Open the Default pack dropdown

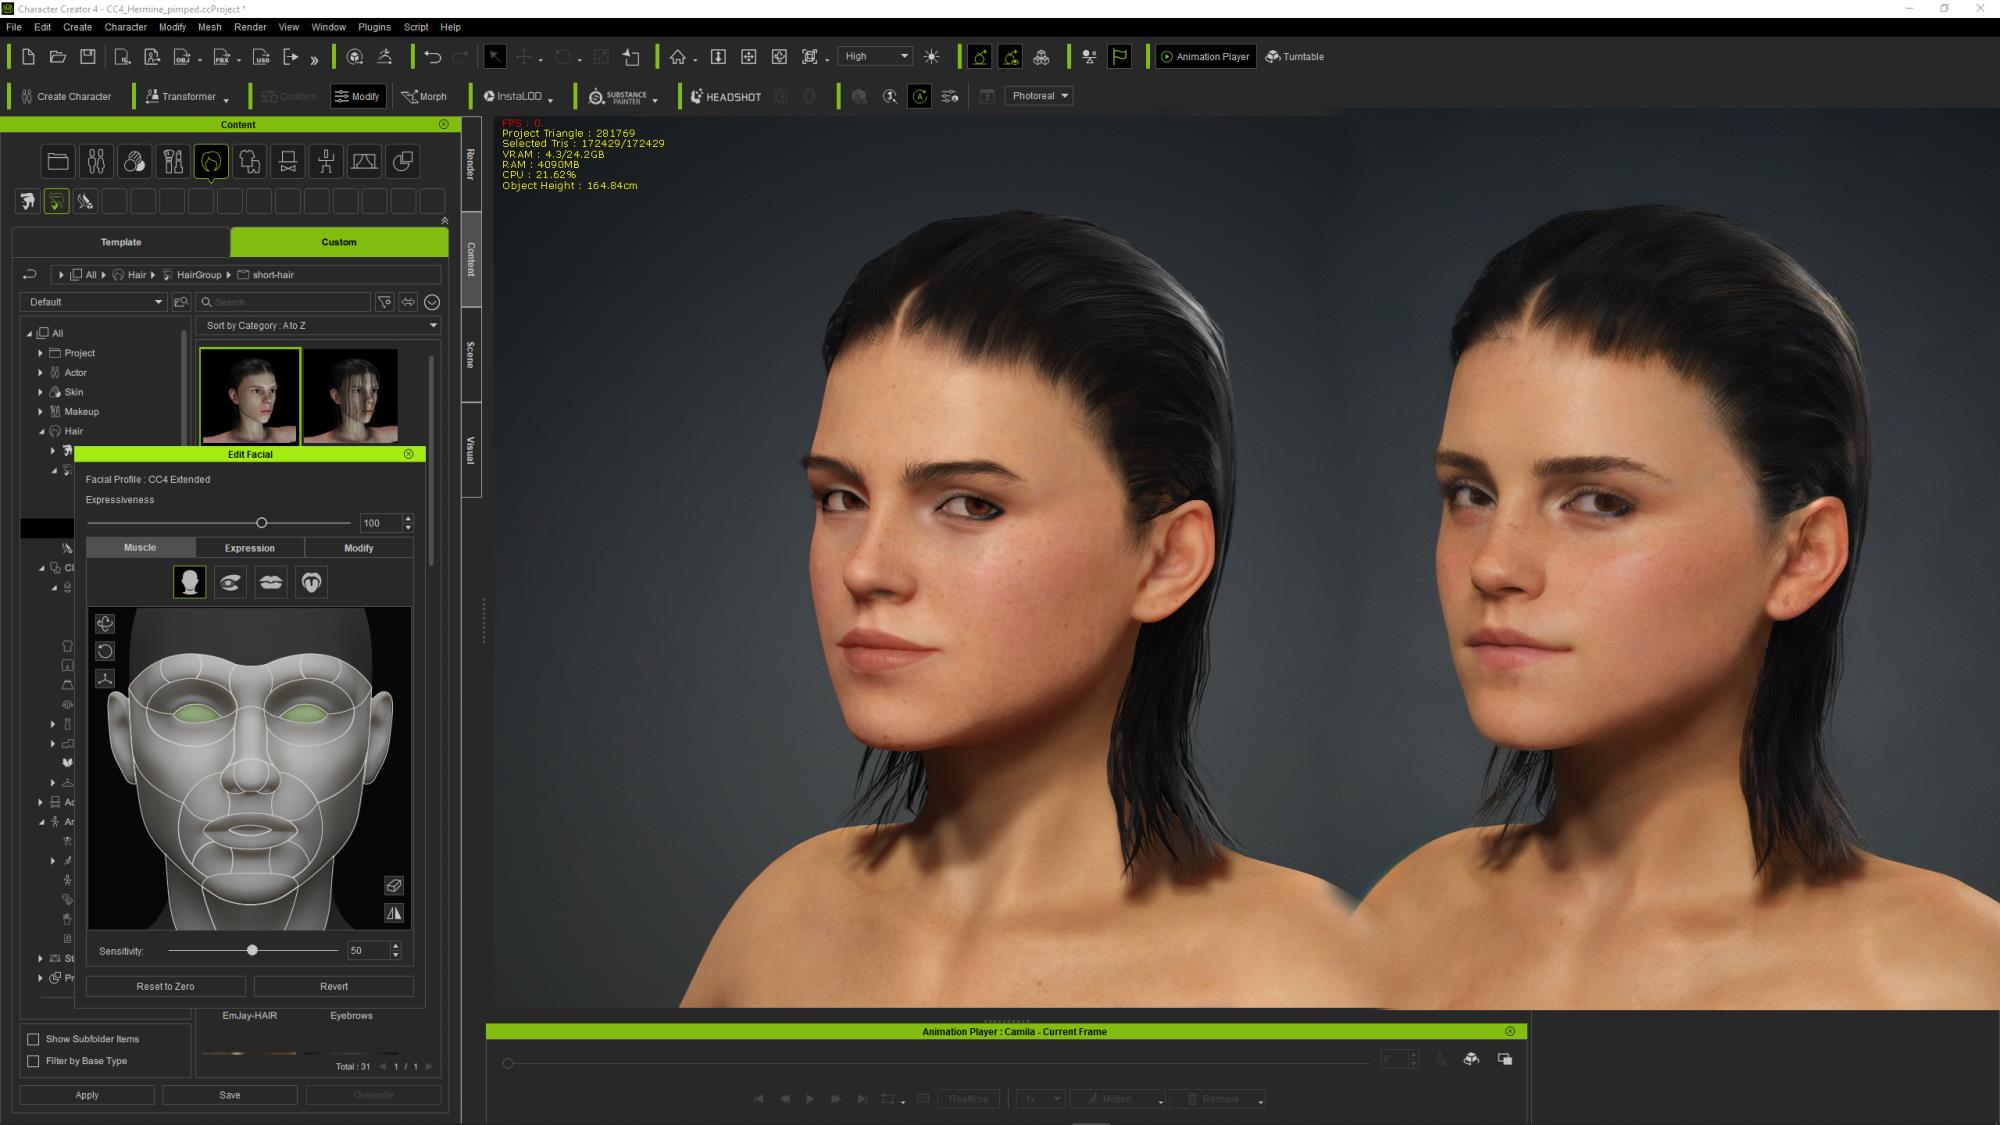coord(93,302)
